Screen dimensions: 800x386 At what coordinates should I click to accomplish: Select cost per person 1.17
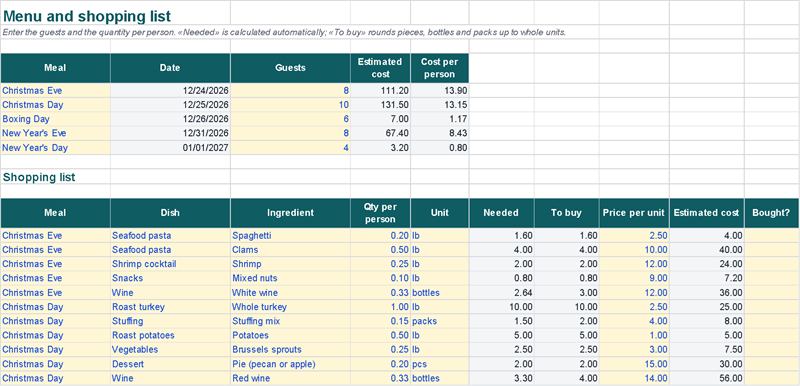(x=439, y=119)
